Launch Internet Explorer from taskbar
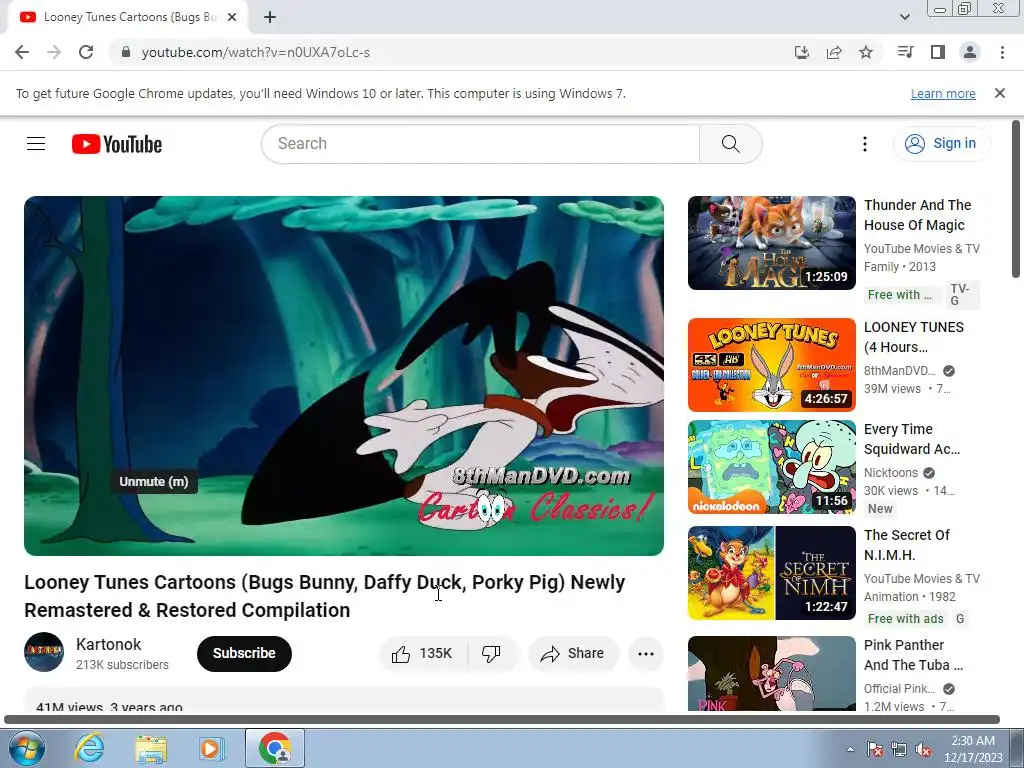The height and width of the screenshot is (768, 1024). coord(89,748)
